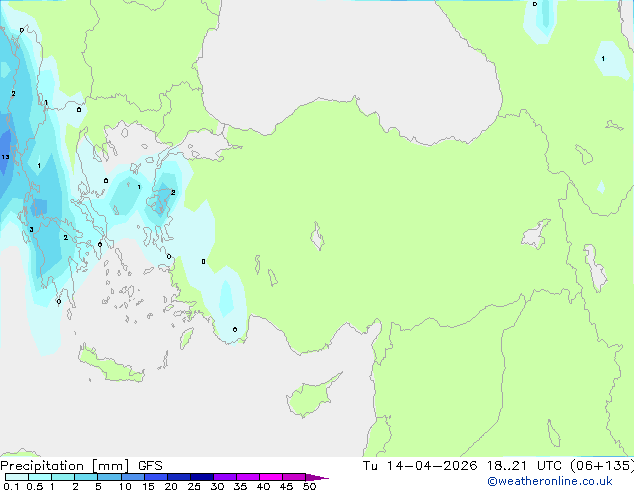Click legend label '0.5'
Image resolution: width=634 pixels, height=490 pixels.
click(35, 486)
